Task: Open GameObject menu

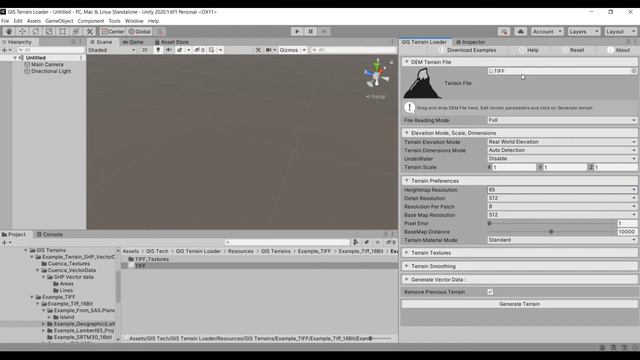Action: (x=59, y=21)
